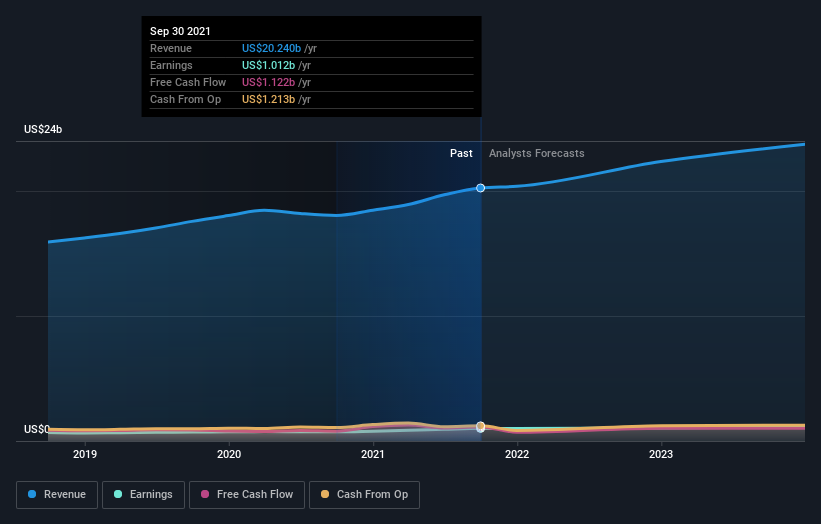
Task: Select the 2022 x-axis label
Action: click(x=517, y=454)
